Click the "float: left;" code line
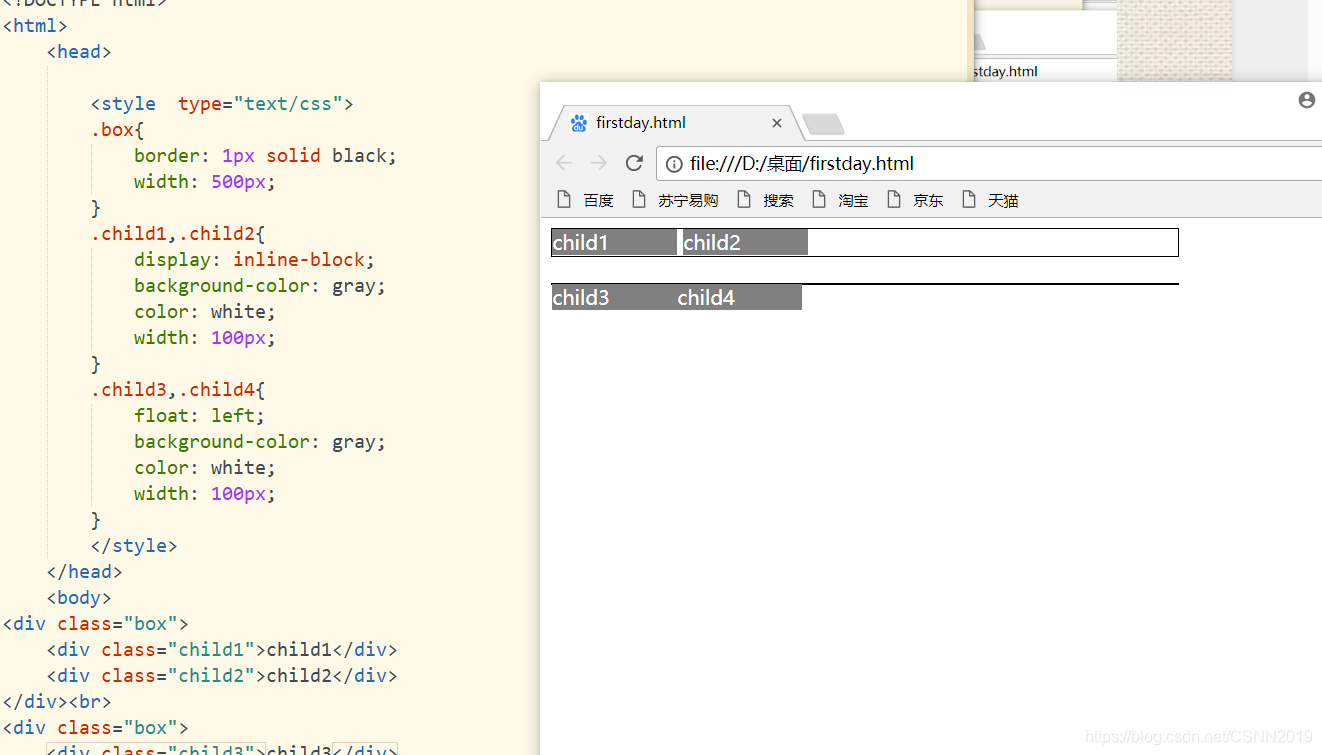Screen dimensions: 1322x755 point(200,416)
